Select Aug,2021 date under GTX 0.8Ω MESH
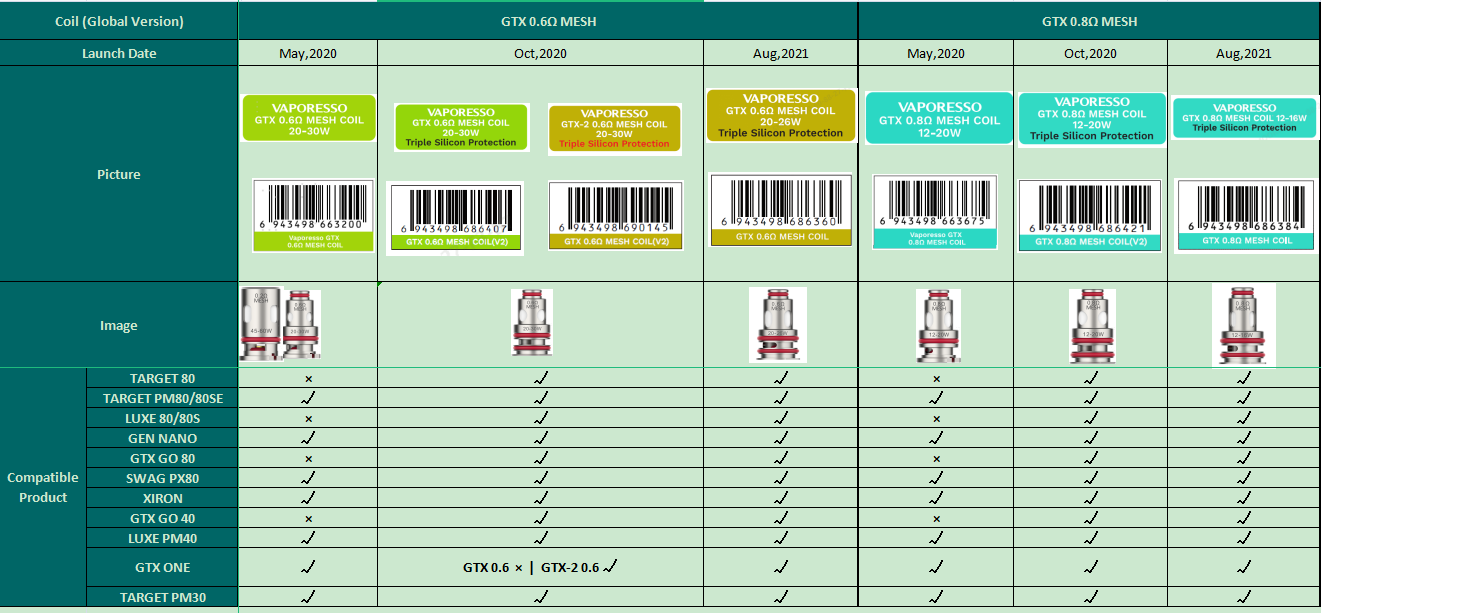 tap(1244, 53)
